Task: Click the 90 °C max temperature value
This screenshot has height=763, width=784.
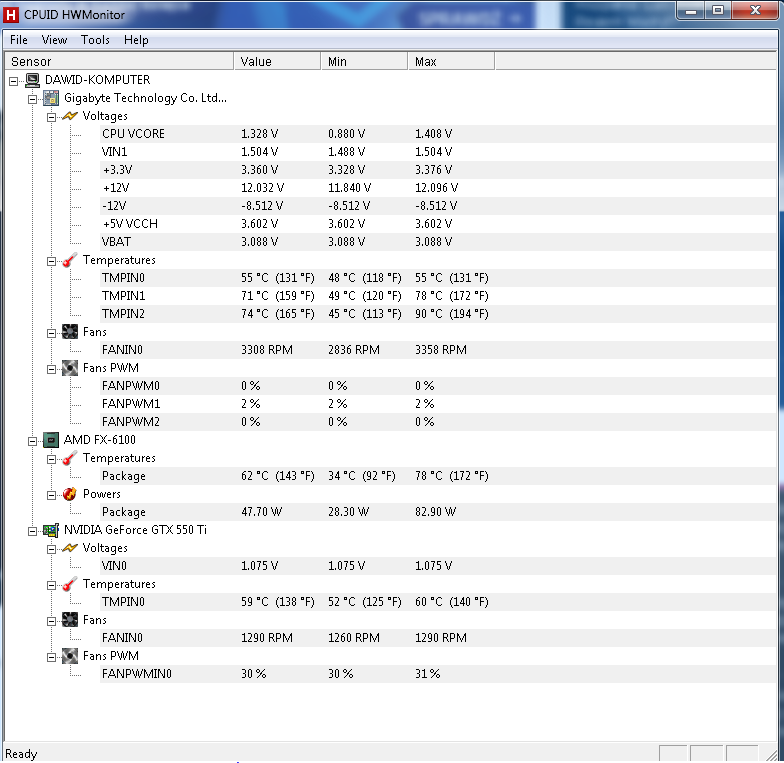Action: point(452,314)
